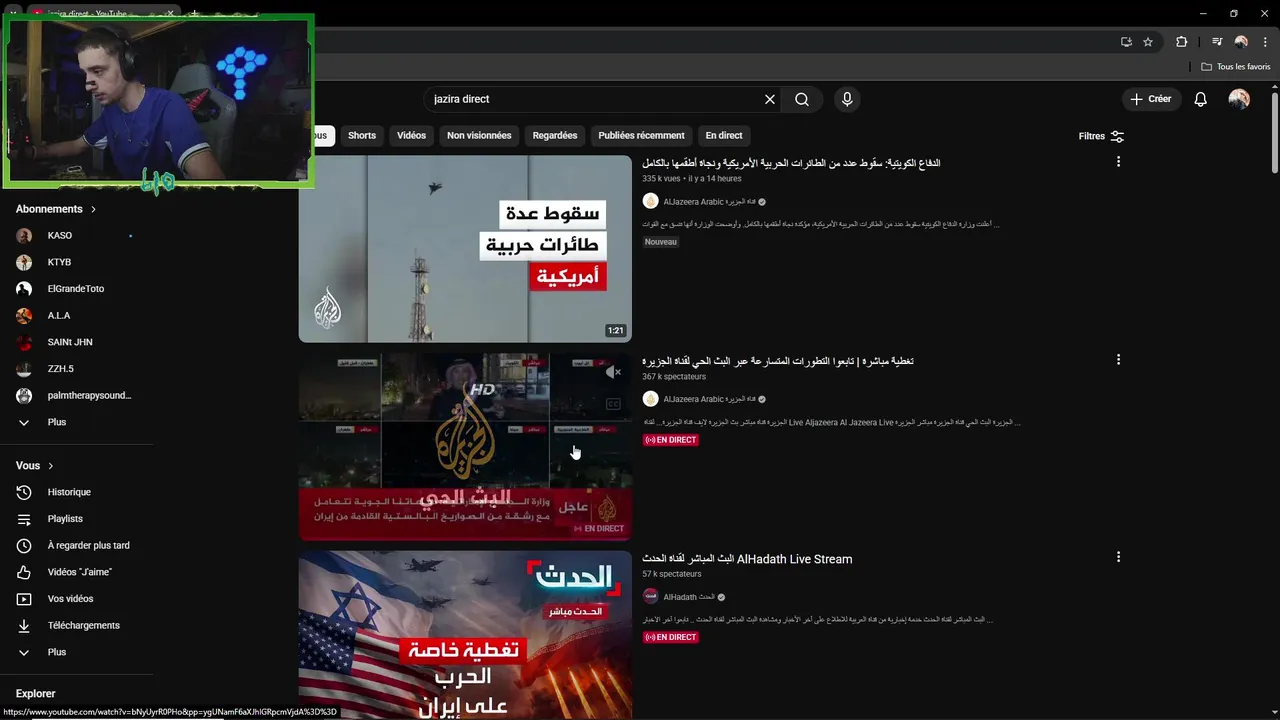Open options menu for AlHadath Live Stream
Image resolution: width=1280 pixels, height=720 pixels.
coord(1118,557)
